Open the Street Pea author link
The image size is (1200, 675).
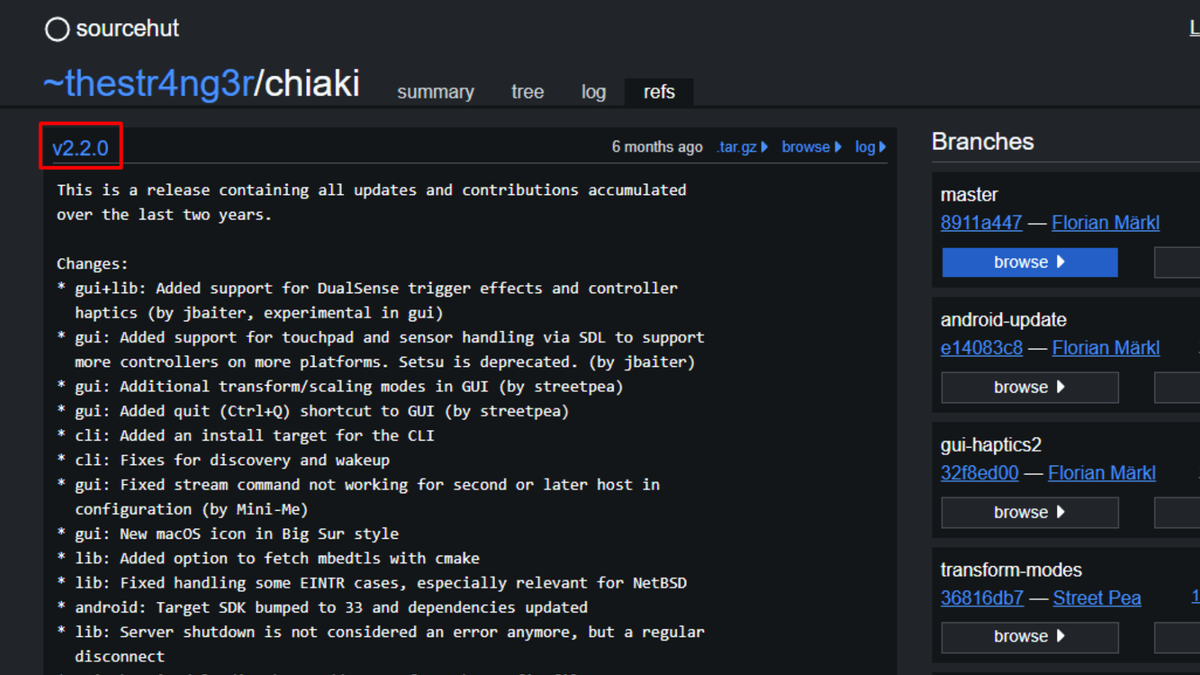tap(1096, 598)
